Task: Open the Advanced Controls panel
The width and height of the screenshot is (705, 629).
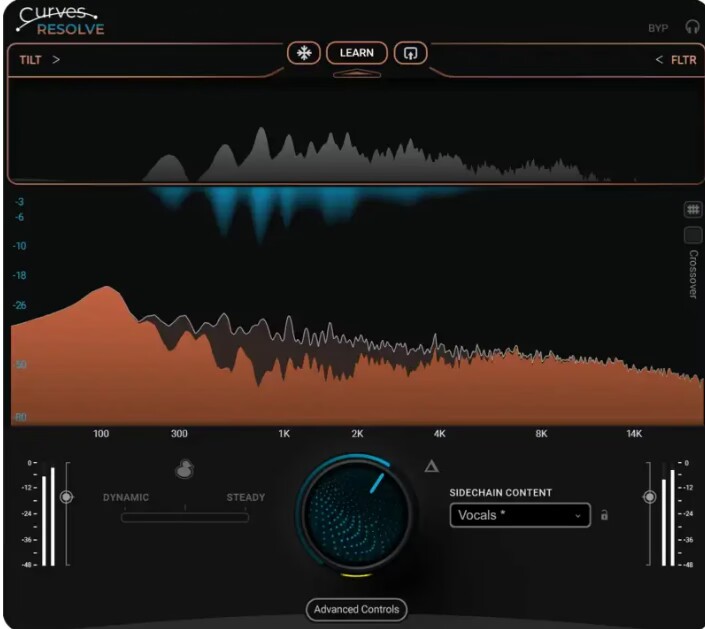Action: pyautogui.click(x=357, y=610)
